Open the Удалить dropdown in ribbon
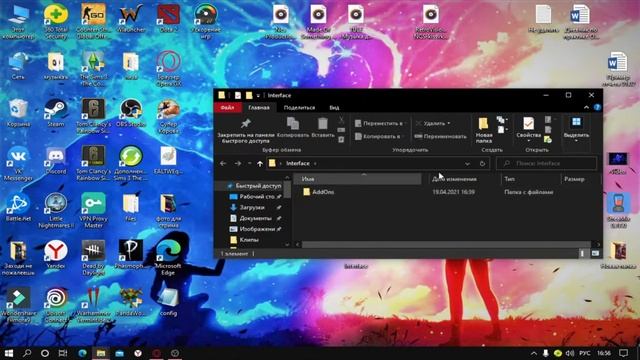640x360 pixels. (x=433, y=123)
